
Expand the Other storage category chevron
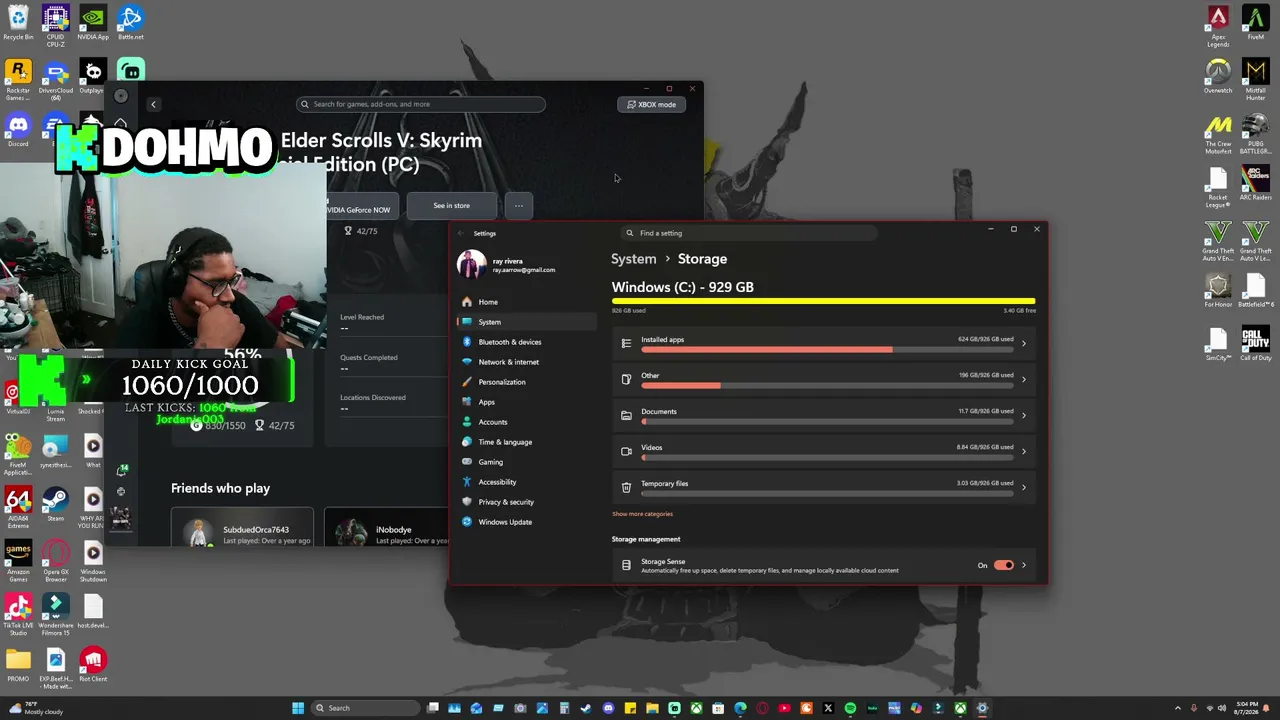(1023, 380)
